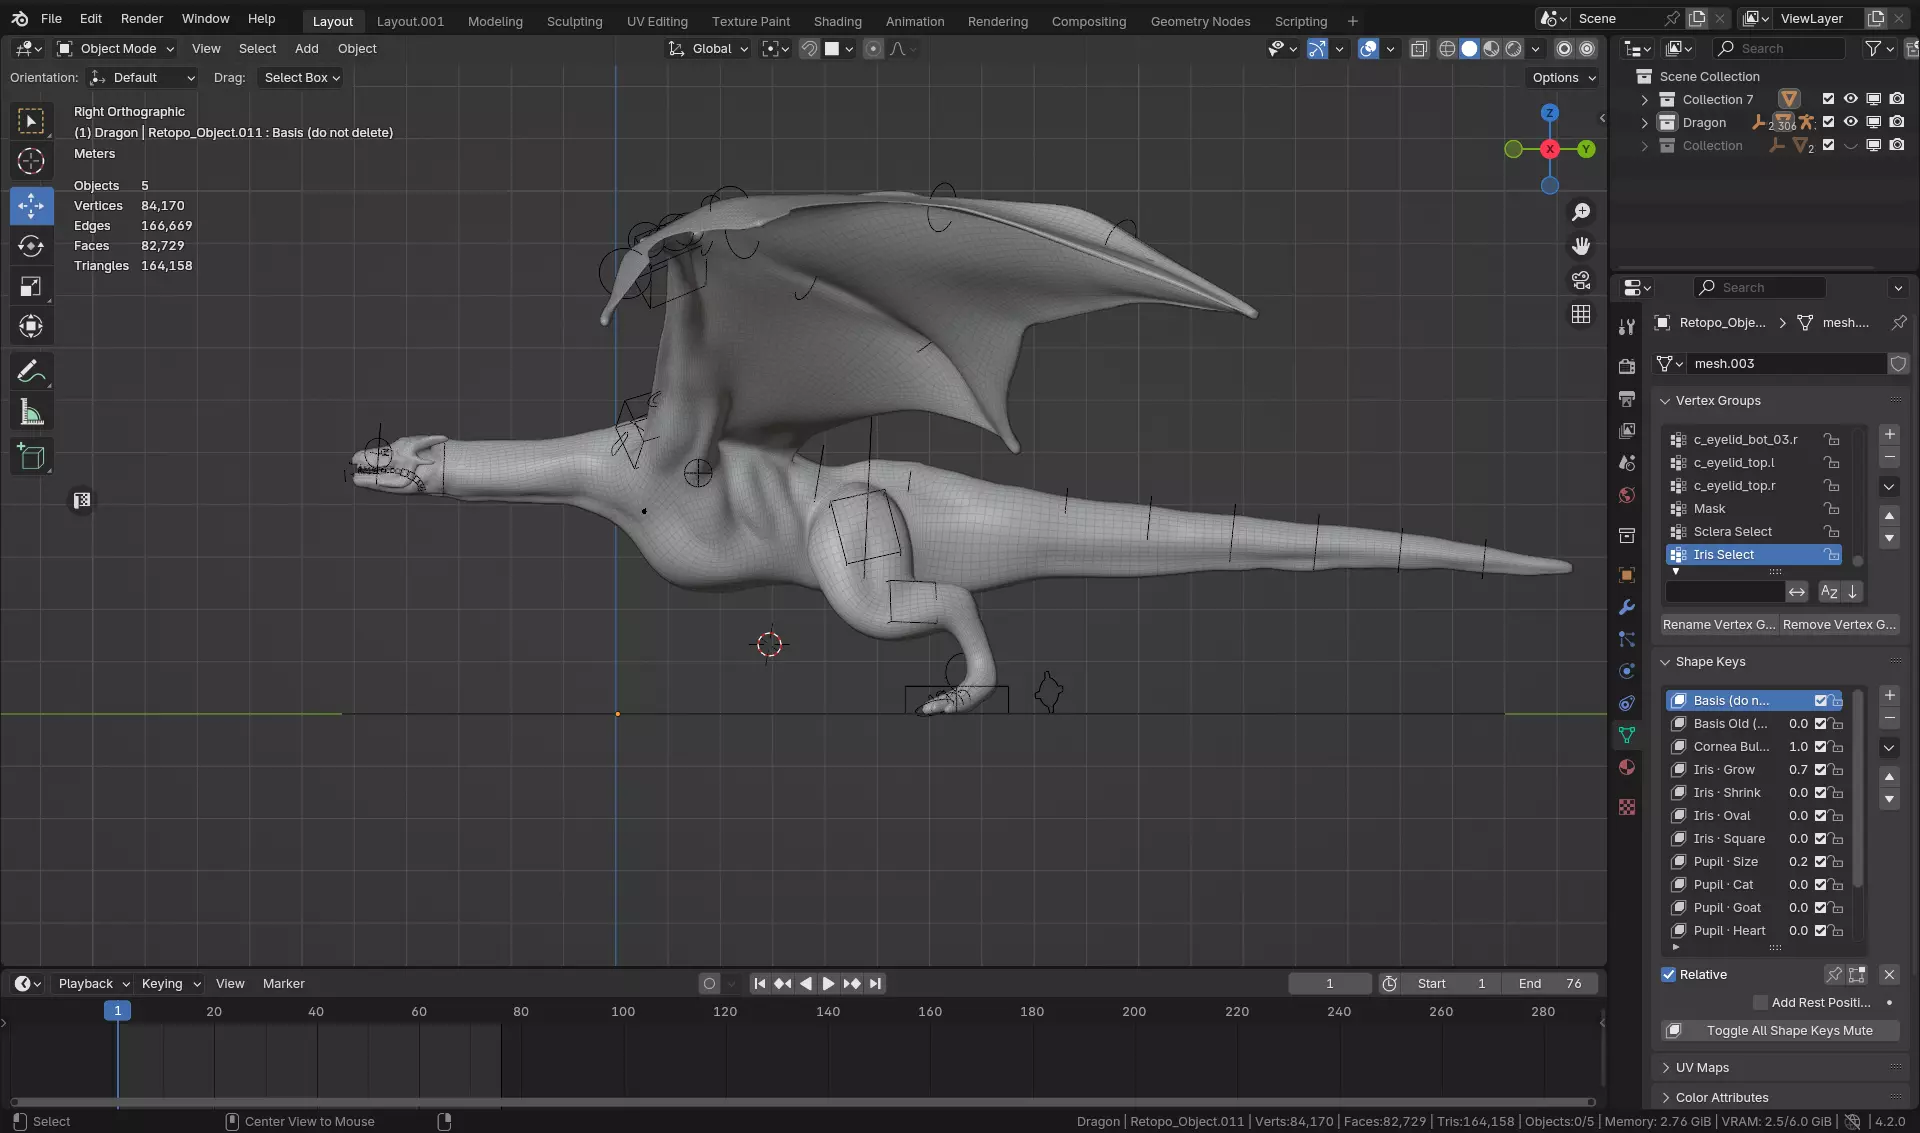Mute the Iris · Grow shape key

(1821, 770)
